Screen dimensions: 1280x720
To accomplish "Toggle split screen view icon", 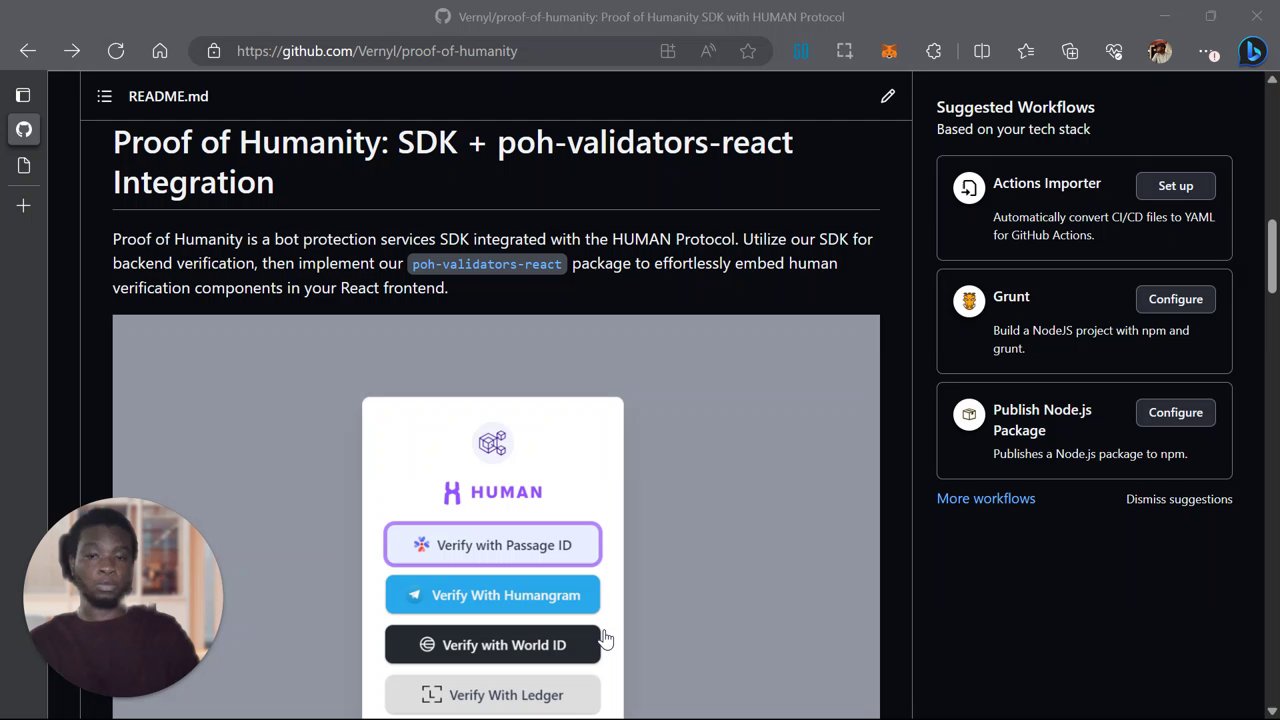I will [x=982, y=51].
